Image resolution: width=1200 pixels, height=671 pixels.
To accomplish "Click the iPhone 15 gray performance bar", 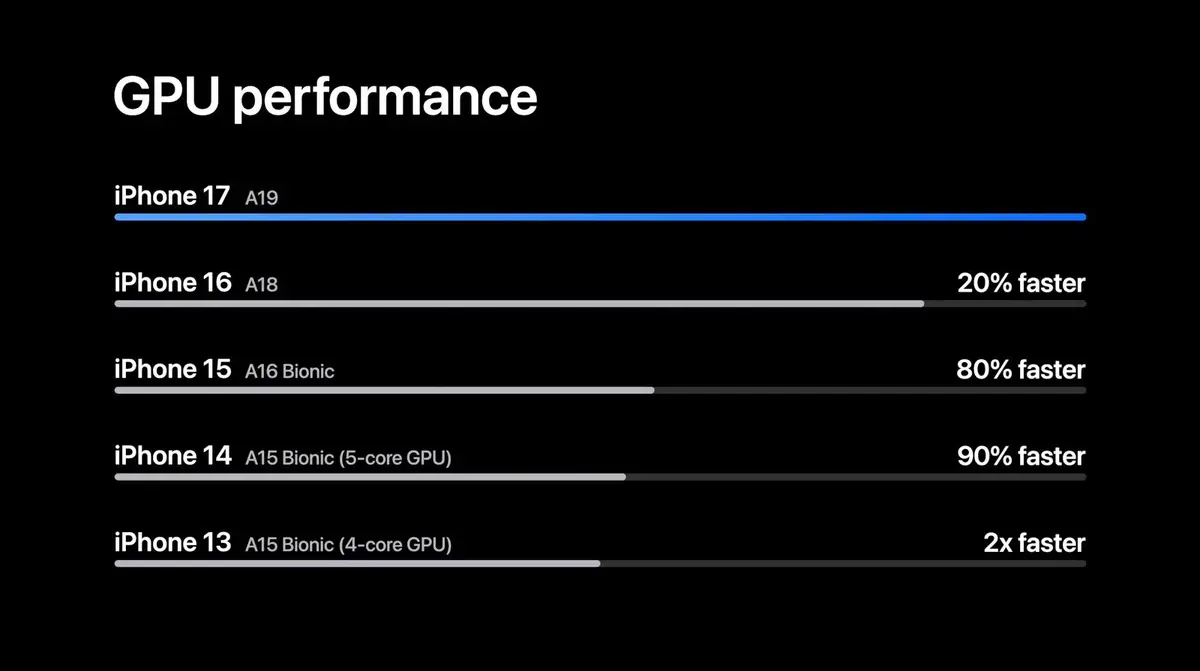I will click(384, 390).
